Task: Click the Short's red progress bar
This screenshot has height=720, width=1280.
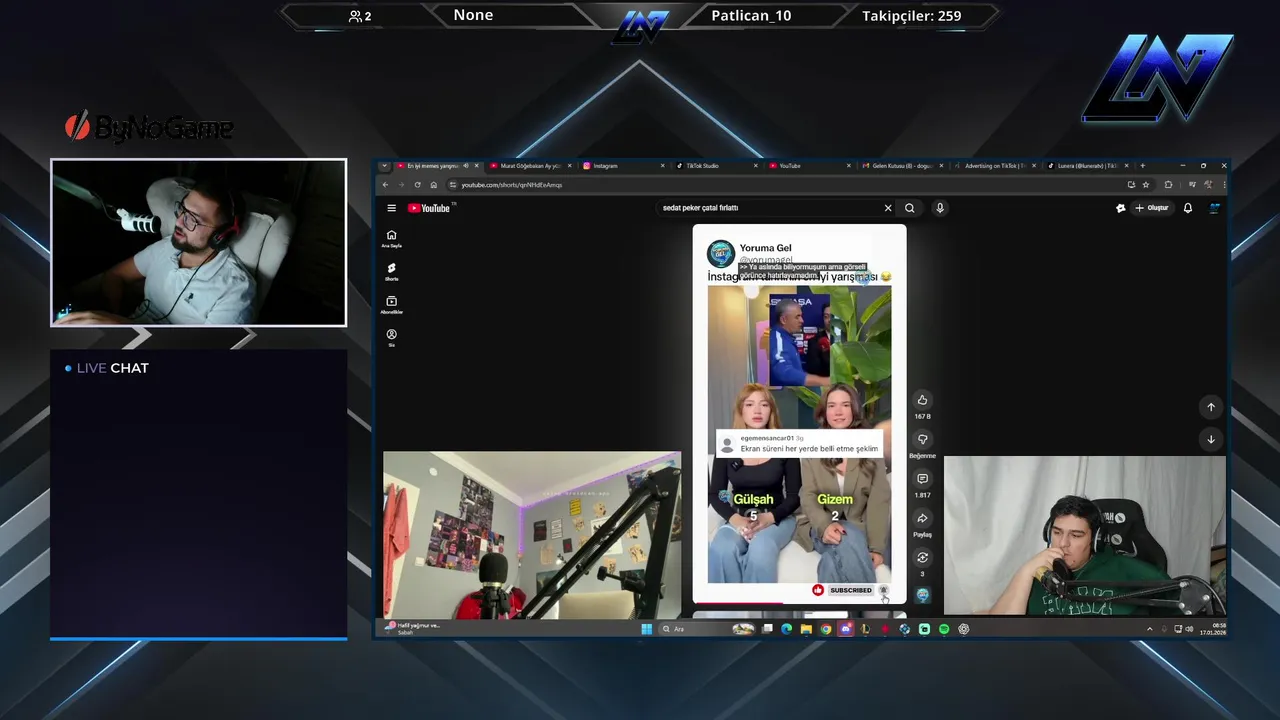Action: click(740, 603)
